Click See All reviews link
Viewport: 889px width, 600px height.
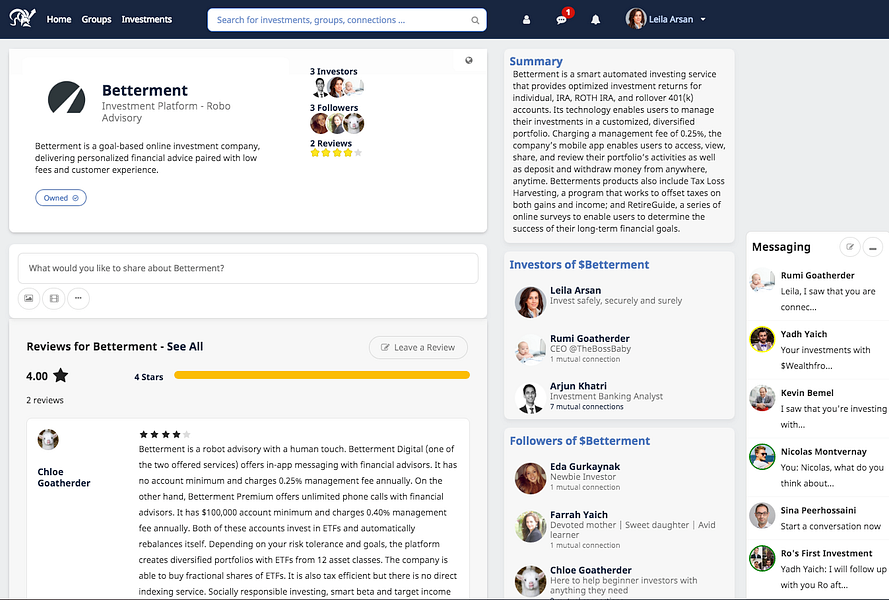[185, 347]
